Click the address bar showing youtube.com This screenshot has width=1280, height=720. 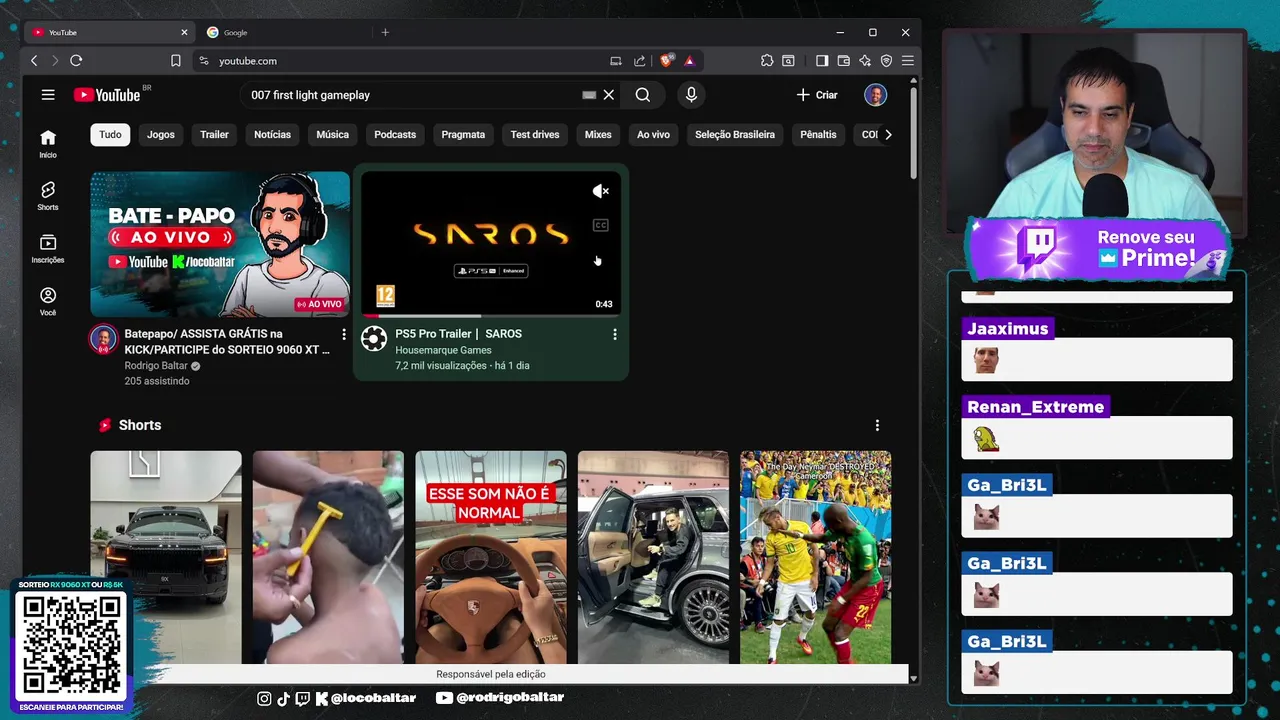(400, 61)
